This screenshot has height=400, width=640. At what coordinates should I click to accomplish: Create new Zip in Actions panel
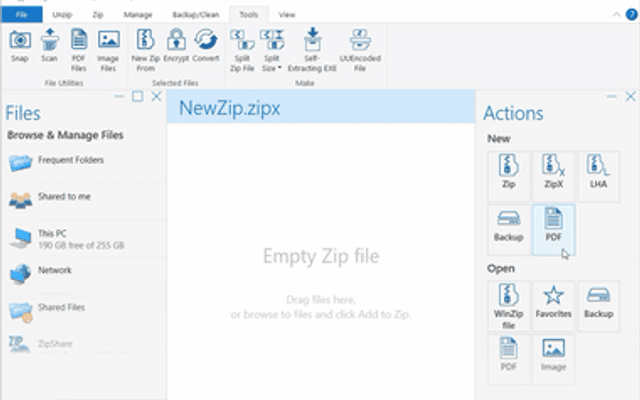point(509,176)
